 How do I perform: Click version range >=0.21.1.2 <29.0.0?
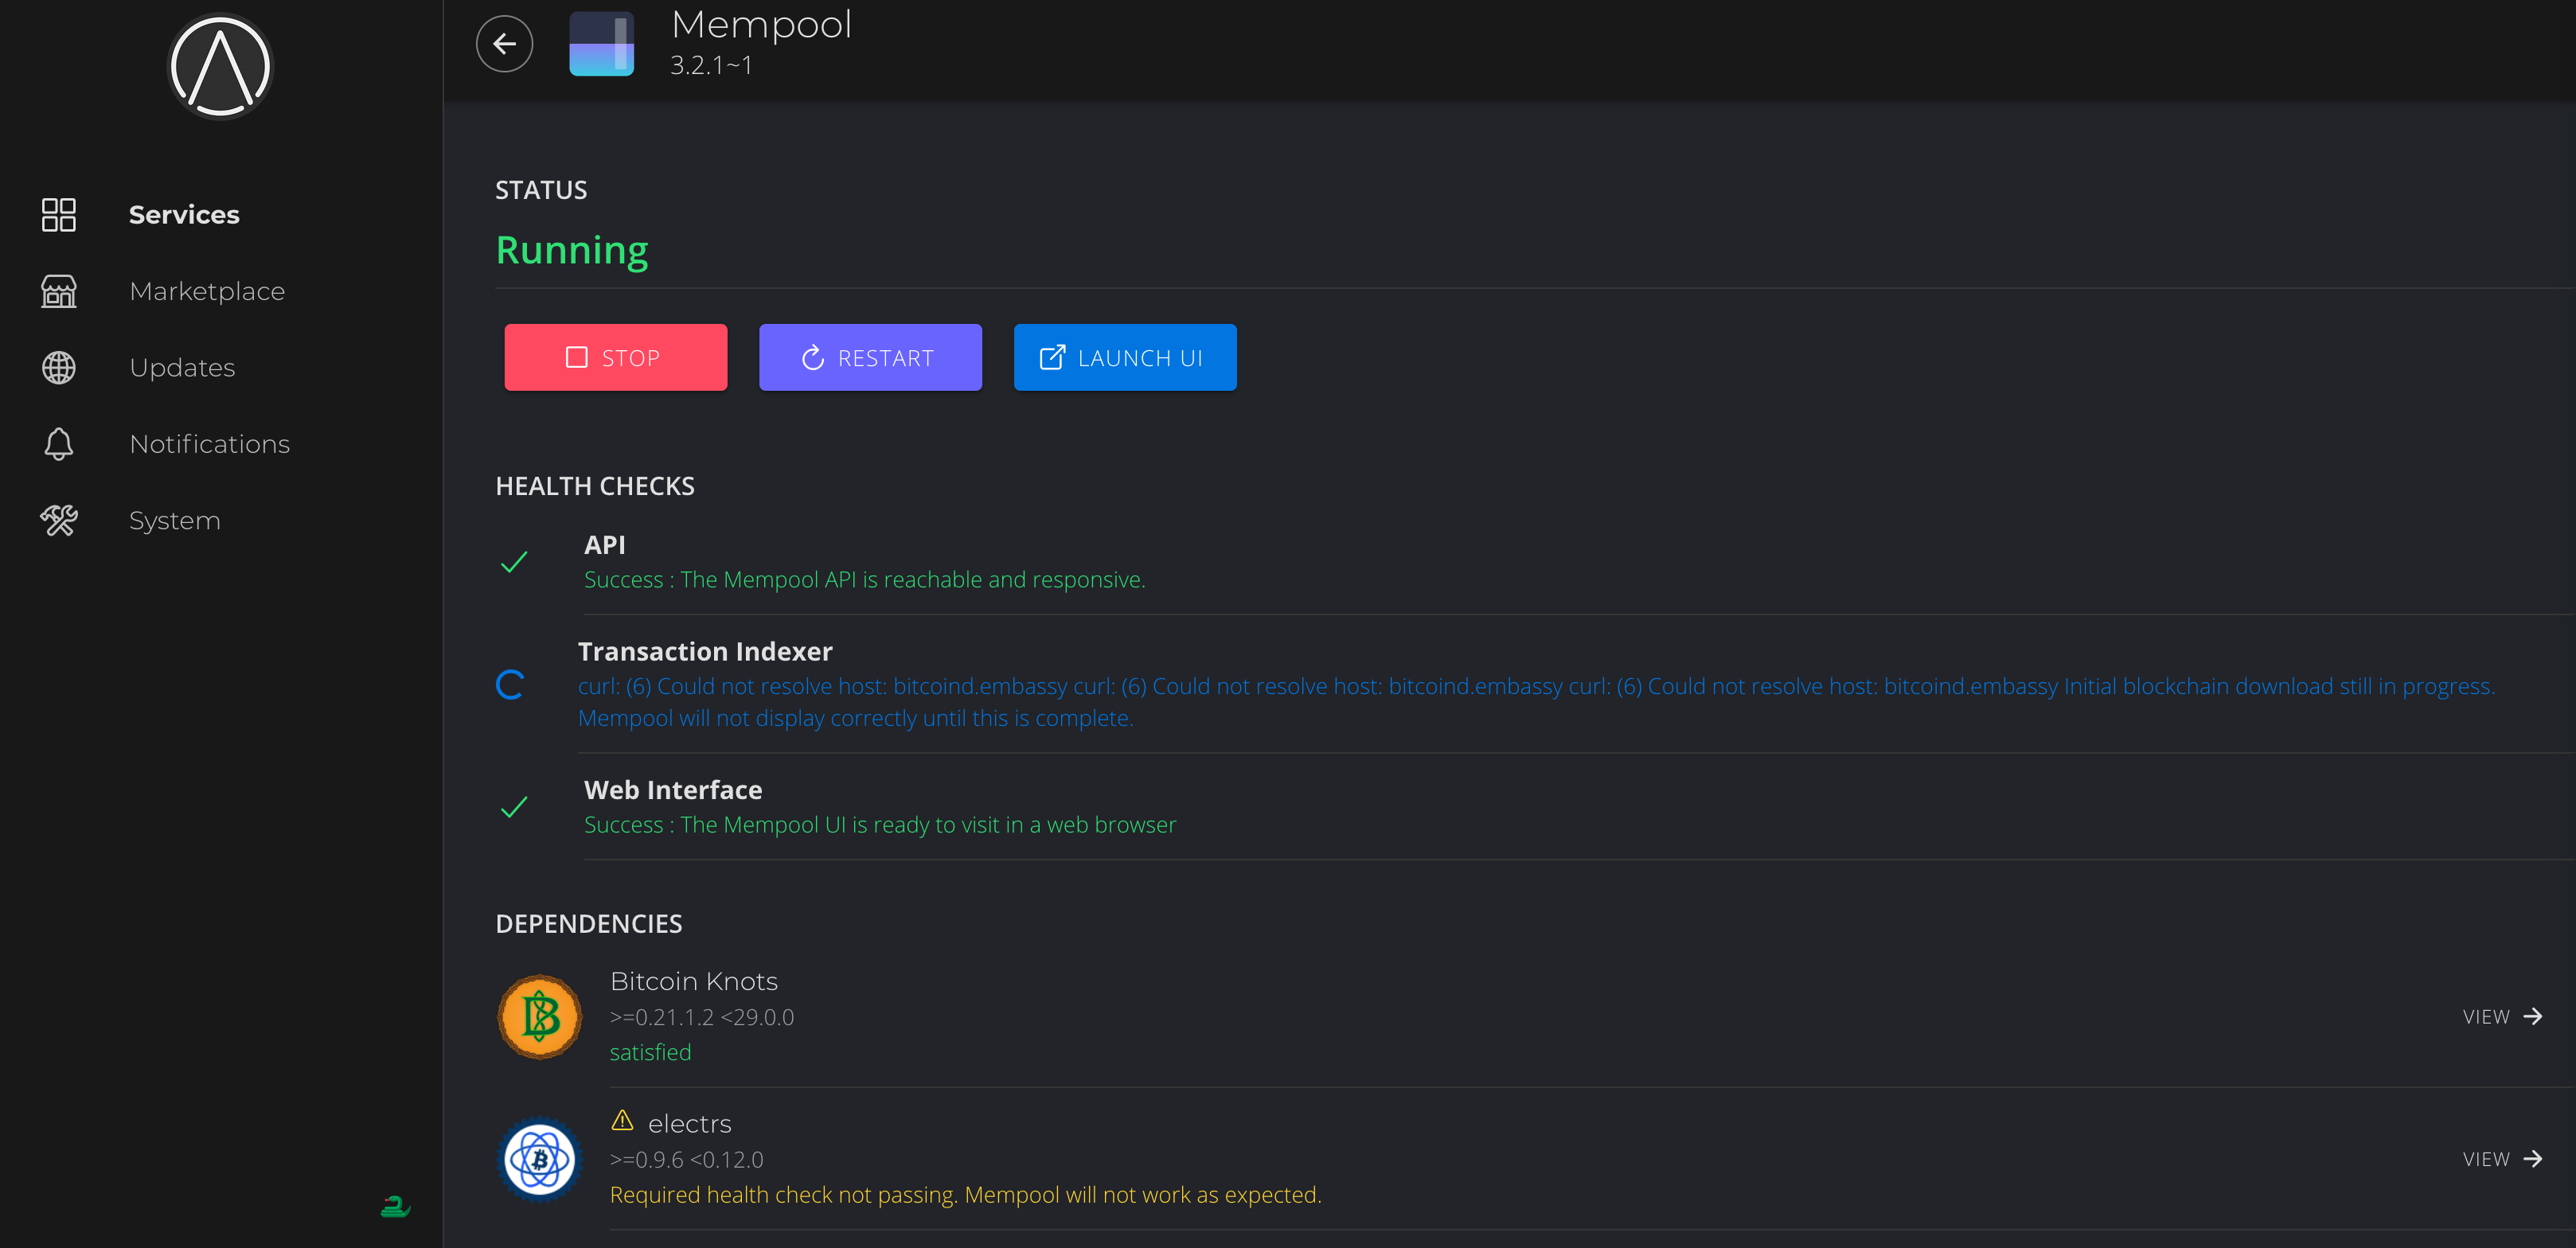click(x=702, y=1017)
